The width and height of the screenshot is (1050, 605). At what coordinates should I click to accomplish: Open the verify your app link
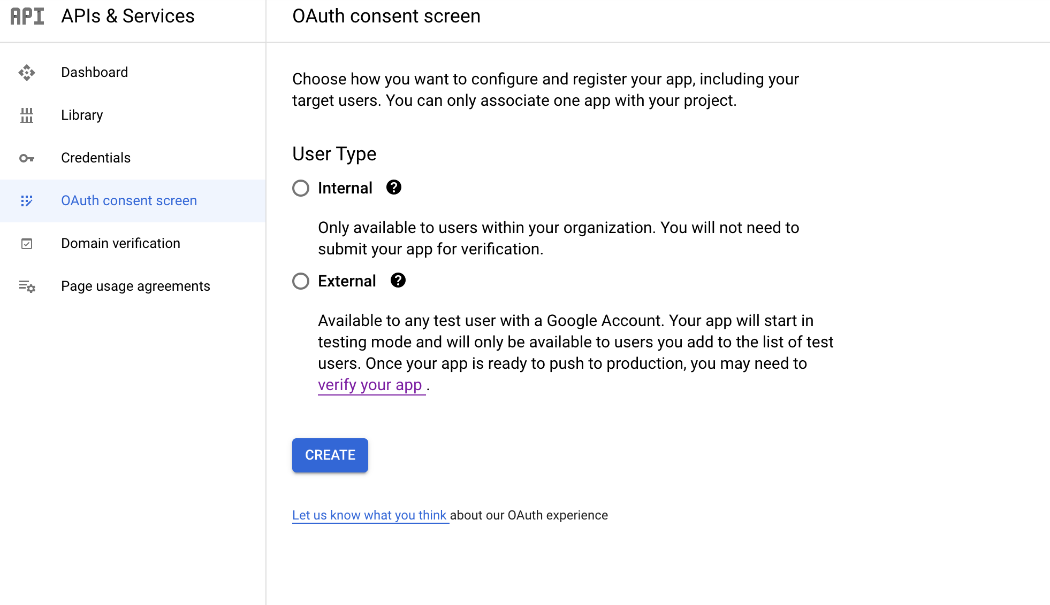(371, 384)
